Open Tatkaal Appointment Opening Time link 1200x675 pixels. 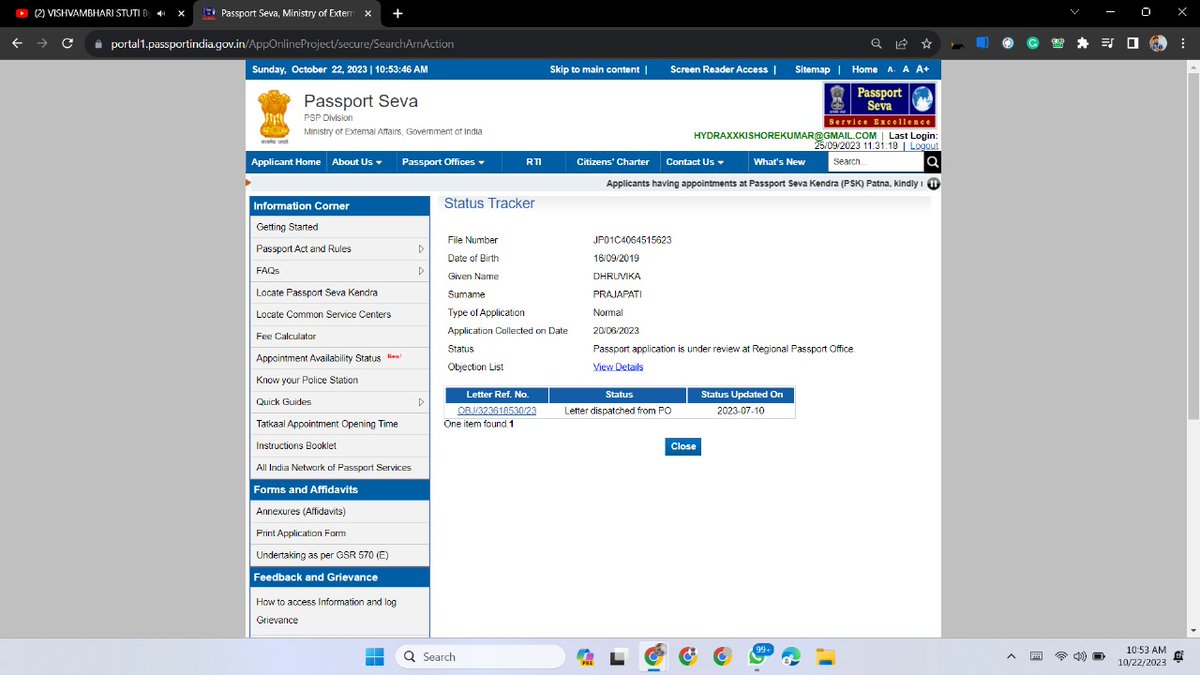(327, 424)
